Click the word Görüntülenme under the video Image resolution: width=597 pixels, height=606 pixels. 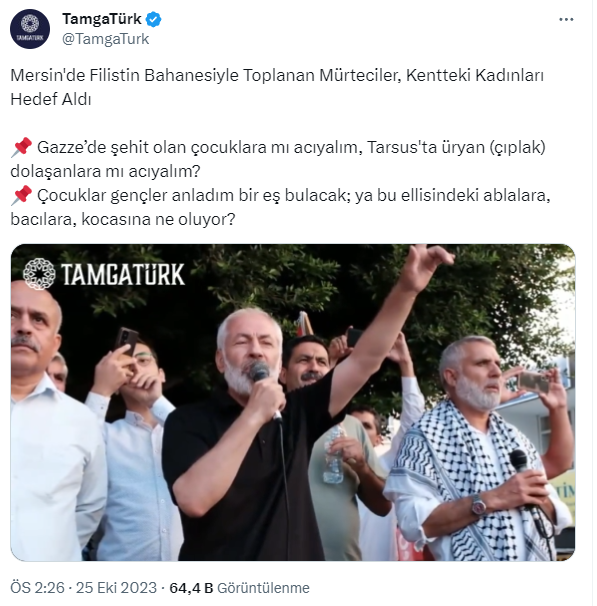pos(263,588)
